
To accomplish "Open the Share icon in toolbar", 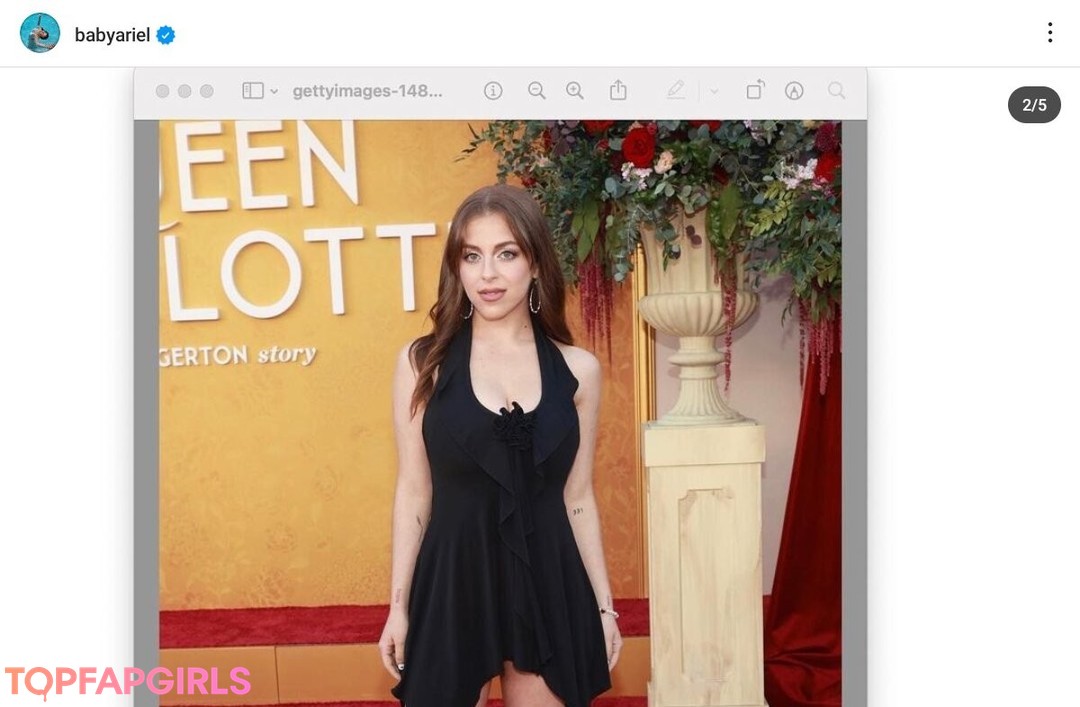I will (x=618, y=91).
